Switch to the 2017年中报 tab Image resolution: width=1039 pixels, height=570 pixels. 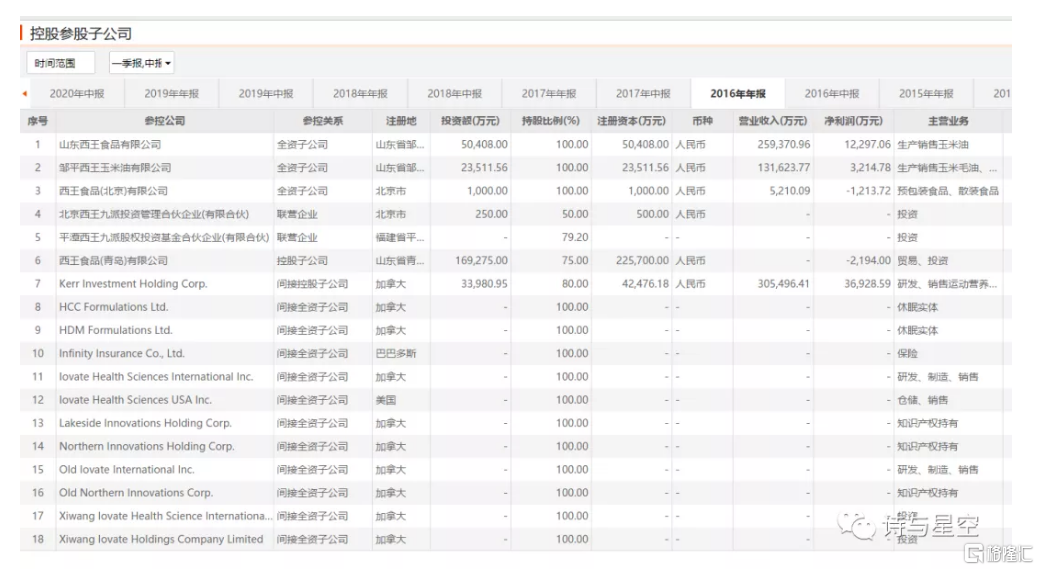[x=643, y=93]
